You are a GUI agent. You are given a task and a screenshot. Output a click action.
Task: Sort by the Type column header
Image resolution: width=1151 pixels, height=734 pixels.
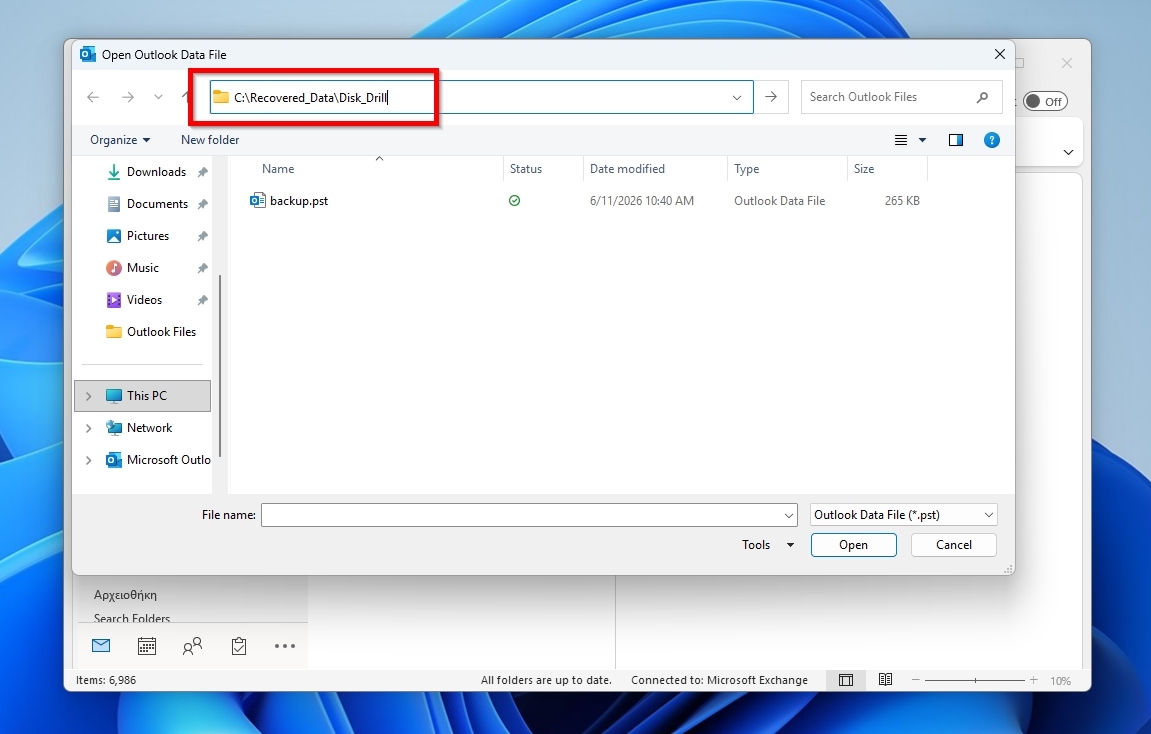coord(747,169)
